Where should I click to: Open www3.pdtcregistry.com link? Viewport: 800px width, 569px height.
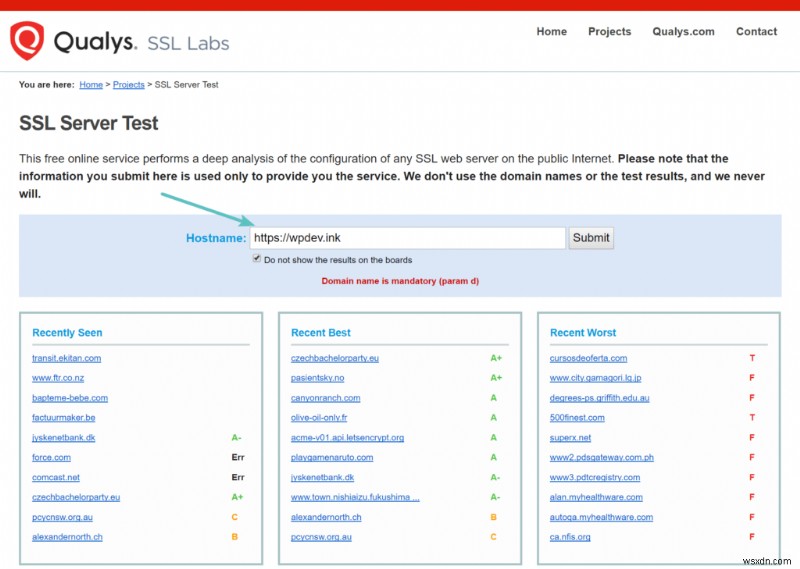595,478
